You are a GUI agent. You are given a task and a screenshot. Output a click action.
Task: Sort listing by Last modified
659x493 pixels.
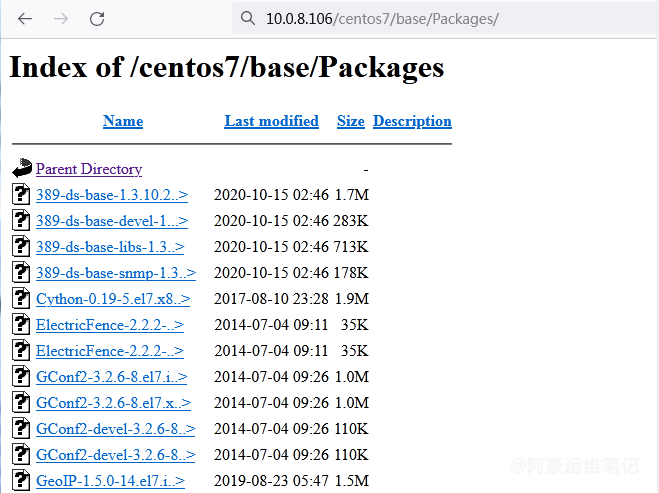pyautogui.click(x=272, y=121)
